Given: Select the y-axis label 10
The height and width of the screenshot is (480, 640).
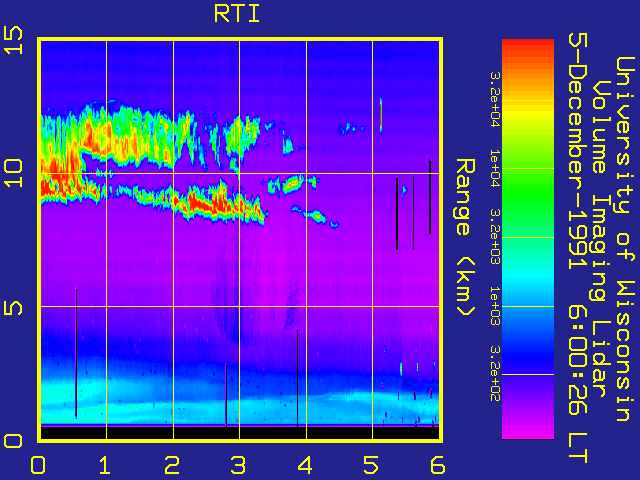Looking at the screenshot, I should pyautogui.click(x=13, y=173).
